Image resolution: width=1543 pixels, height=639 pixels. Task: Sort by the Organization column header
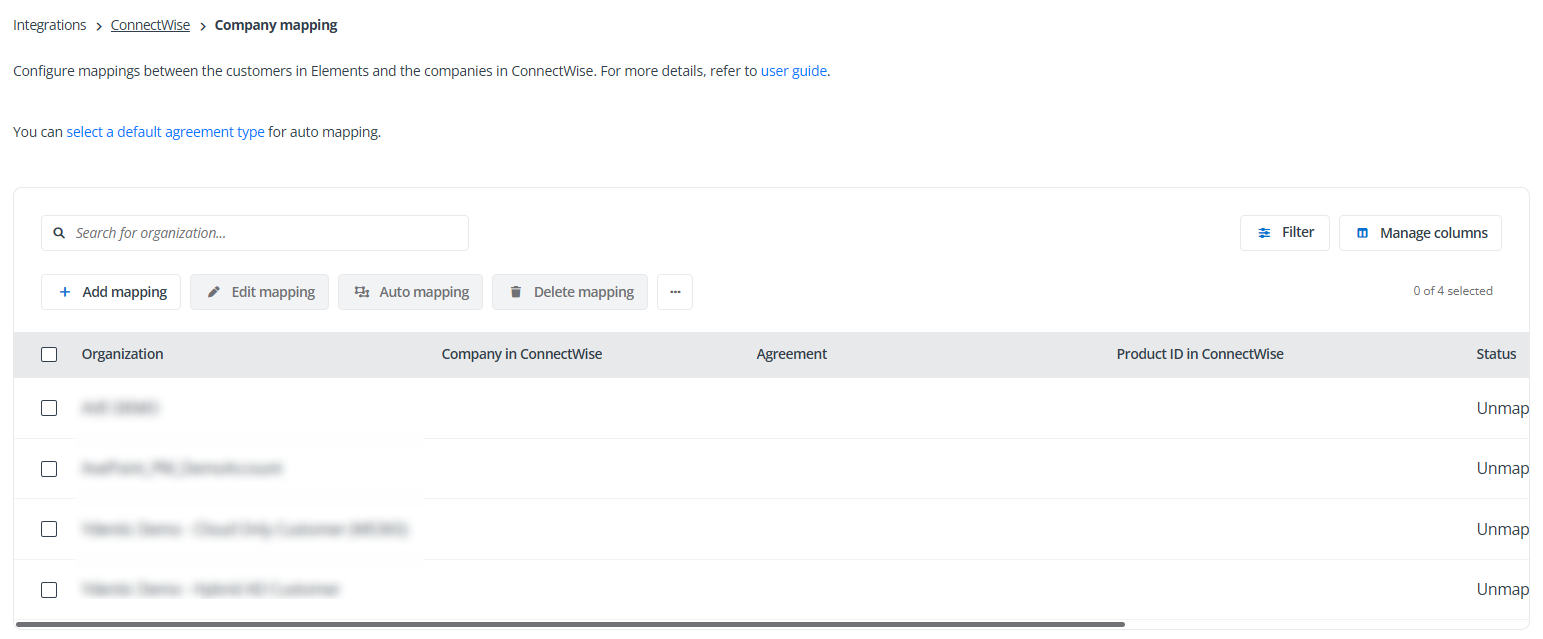[122, 354]
